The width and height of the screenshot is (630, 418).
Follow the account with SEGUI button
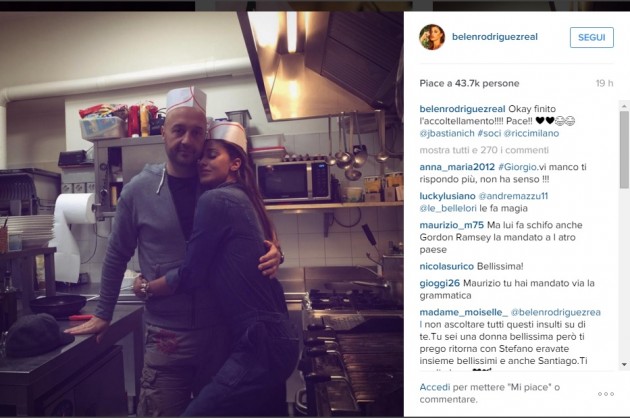tap(591, 37)
